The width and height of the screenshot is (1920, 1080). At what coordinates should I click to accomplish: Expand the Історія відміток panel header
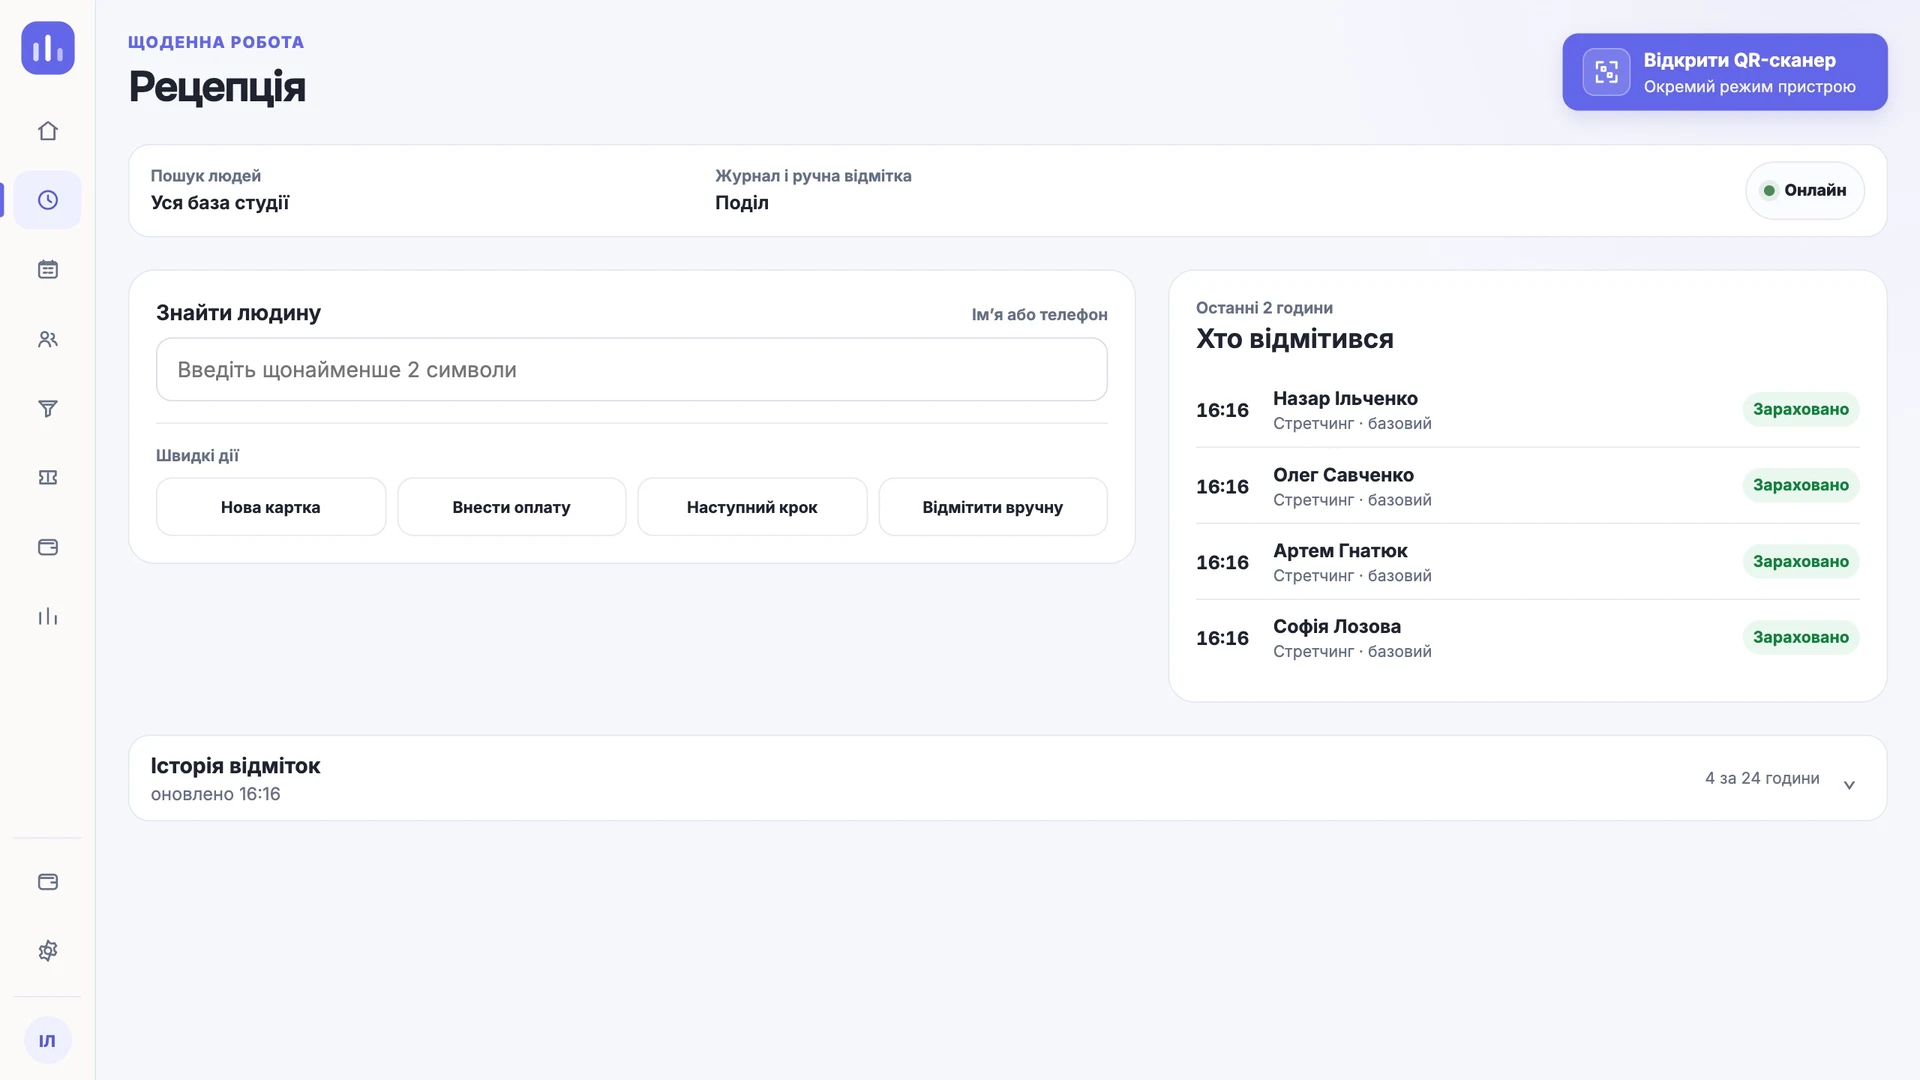click(1007, 778)
